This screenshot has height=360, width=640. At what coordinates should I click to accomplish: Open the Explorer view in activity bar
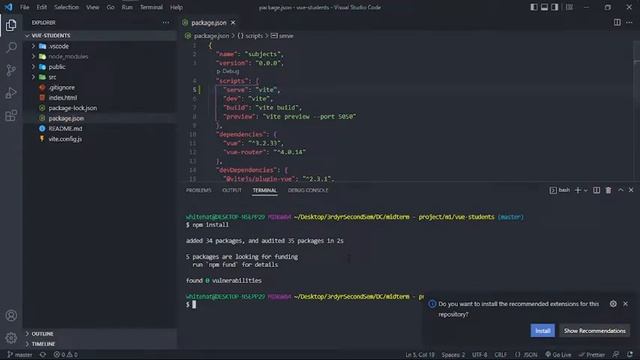click(11, 25)
